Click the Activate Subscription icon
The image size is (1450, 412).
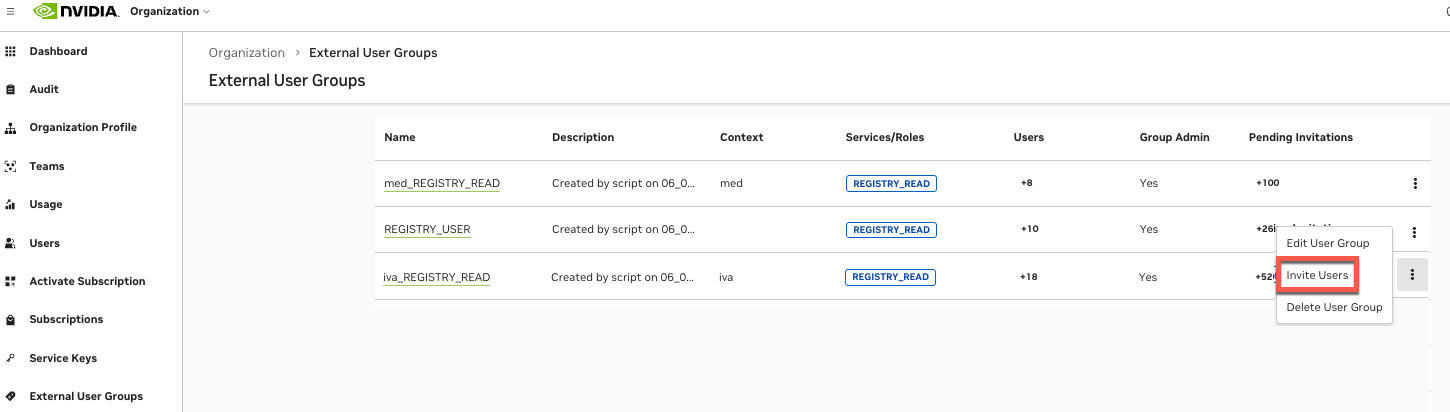tap(11, 281)
